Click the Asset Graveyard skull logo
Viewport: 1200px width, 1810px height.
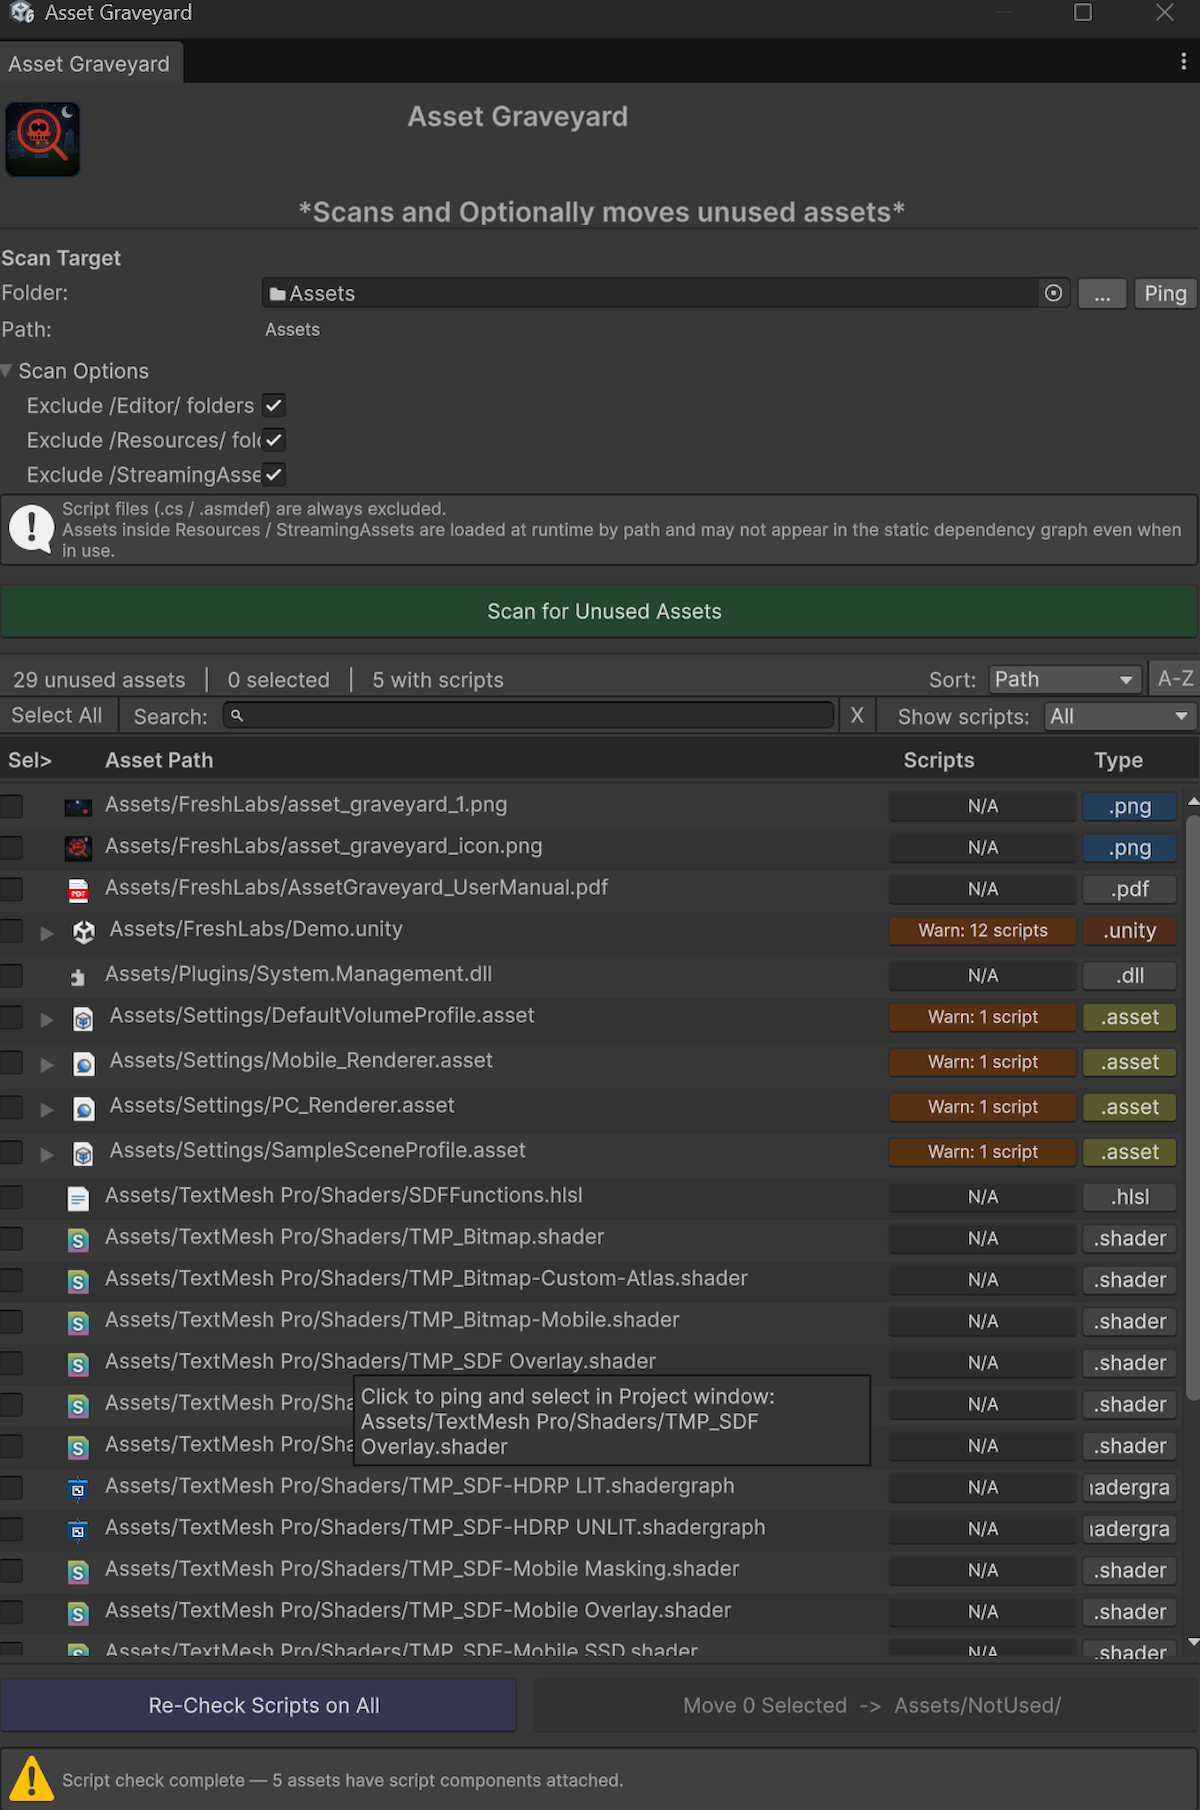[x=42, y=139]
